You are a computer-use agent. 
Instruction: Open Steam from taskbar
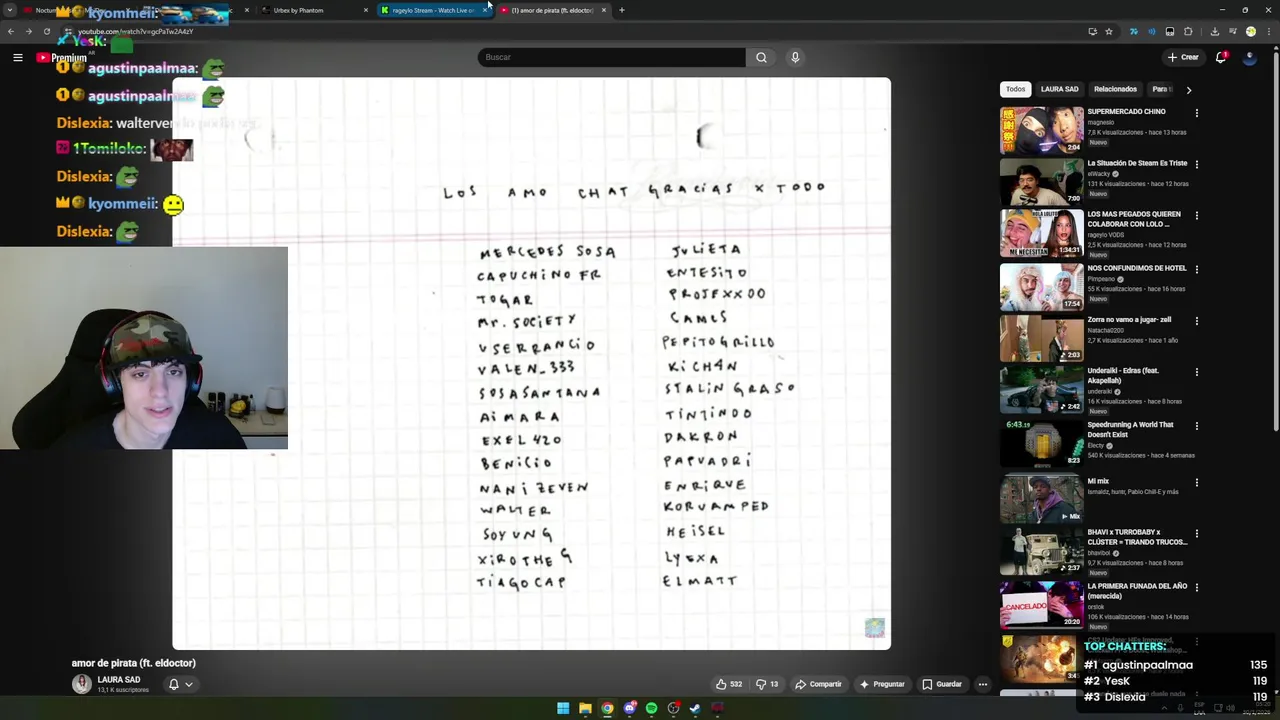695,708
